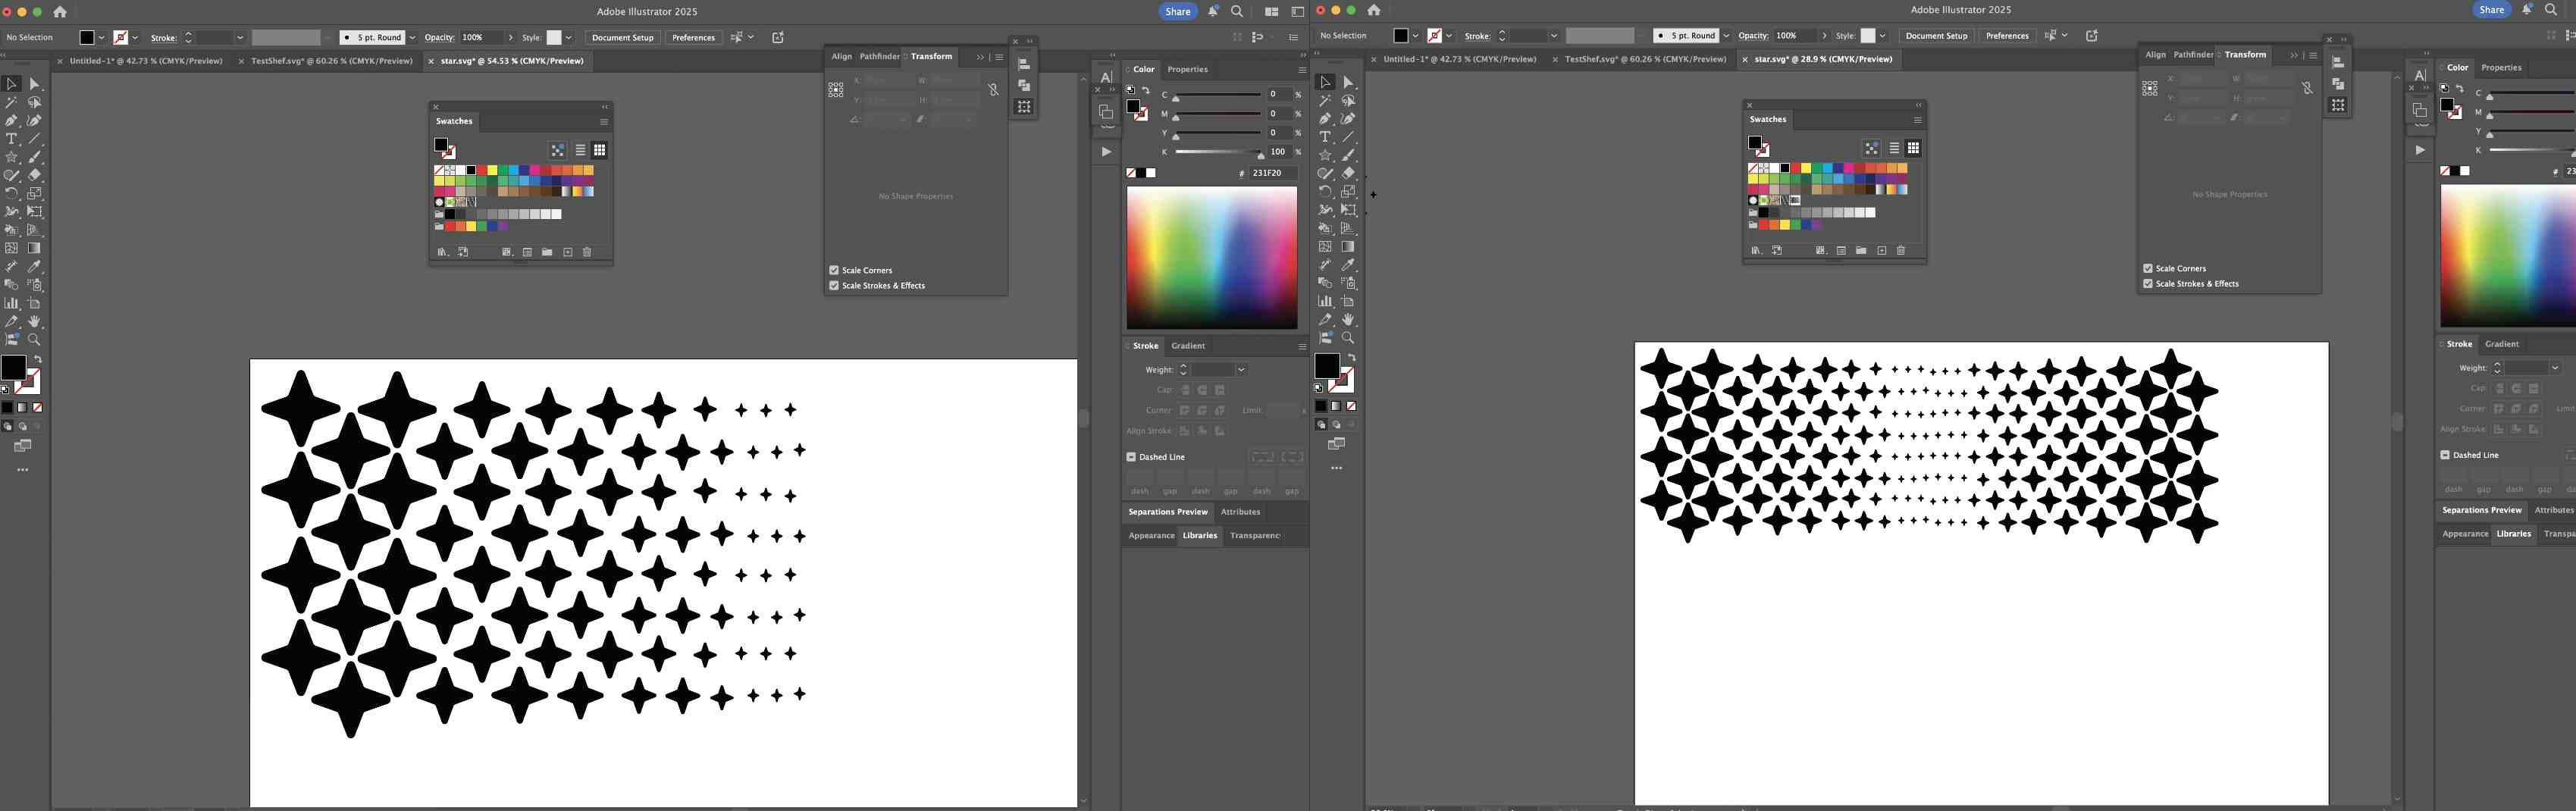
Task: Open brush definition dropdown beside 5 pt. Round, left
Action: coord(412,37)
